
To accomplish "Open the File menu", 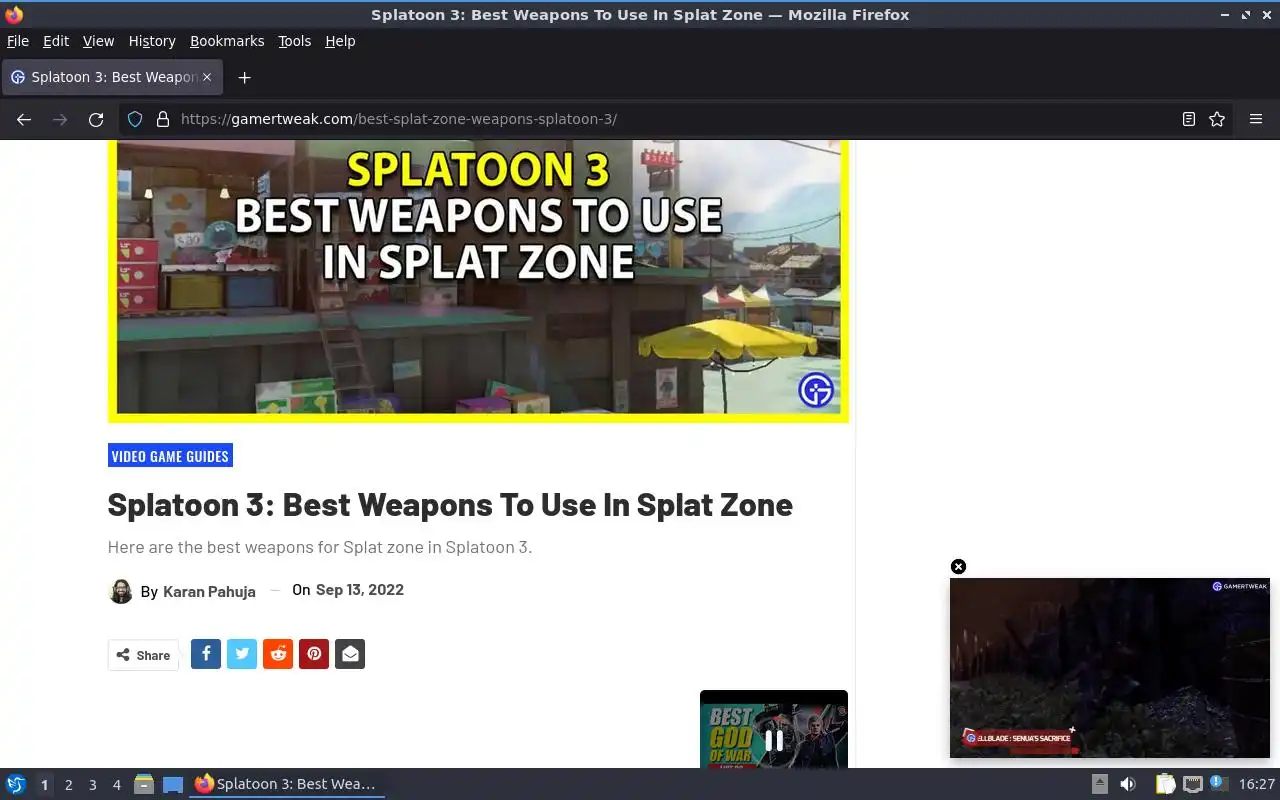I will tap(18, 41).
